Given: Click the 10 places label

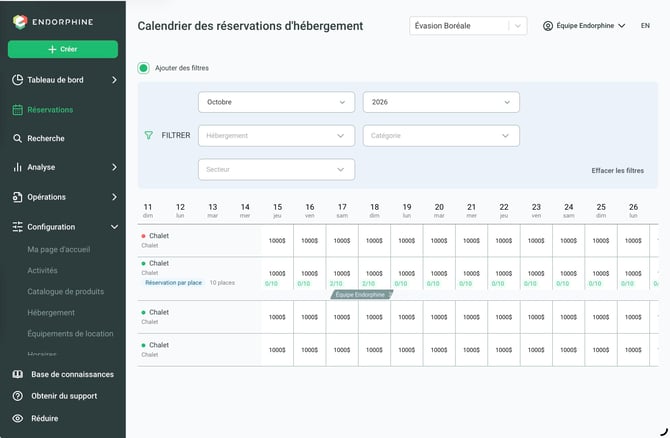Looking at the screenshot, I should point(222,283).
